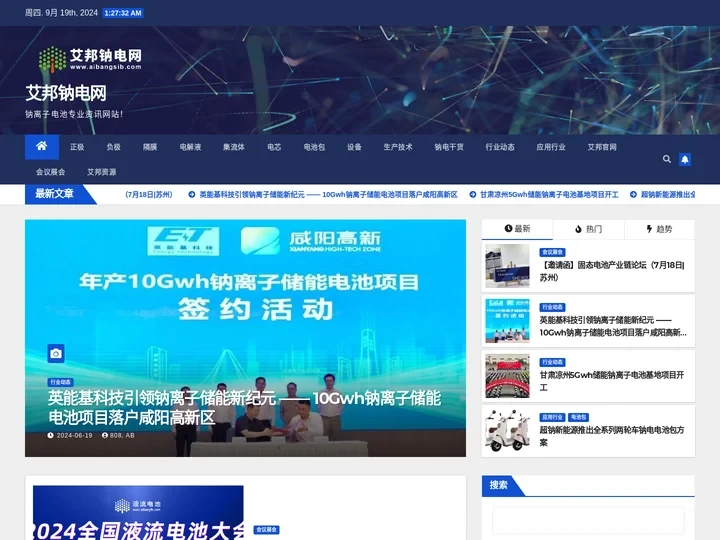This screenshot has width=720, height=540.
Task: Open the 设备 menu item
Action: [354, 147]
